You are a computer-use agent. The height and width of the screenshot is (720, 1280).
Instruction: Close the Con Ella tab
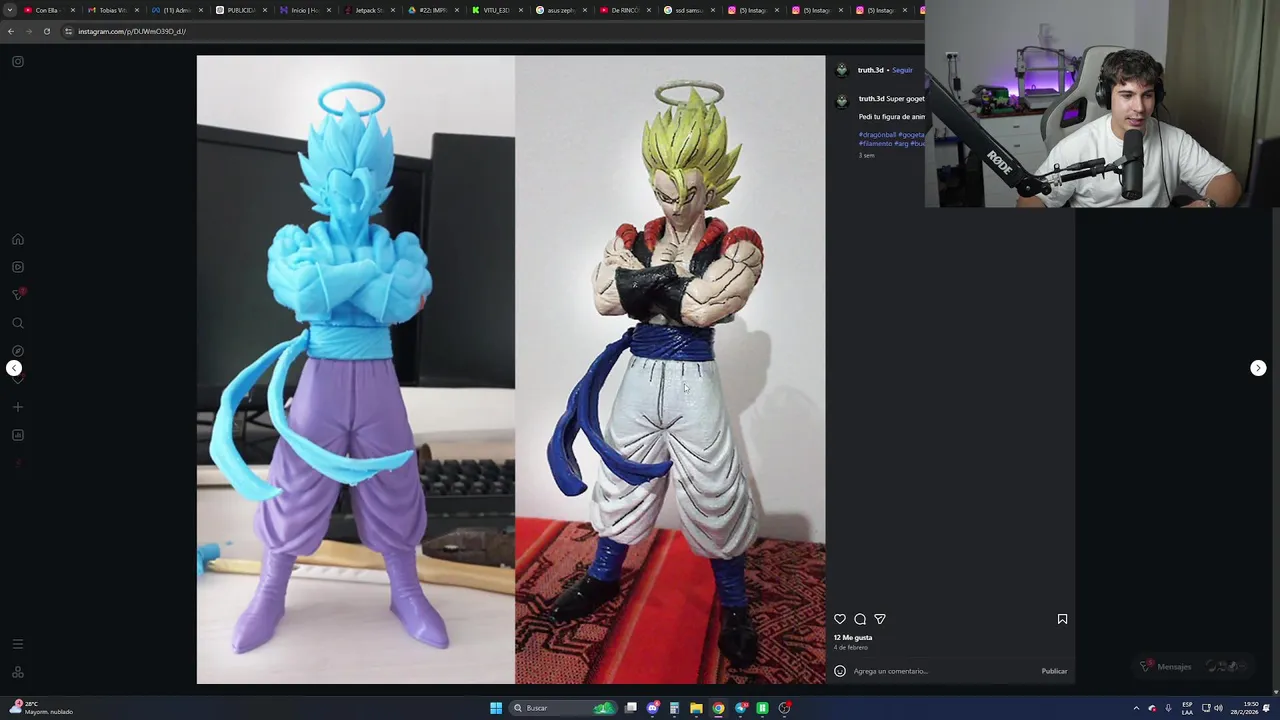coord(73,10)
